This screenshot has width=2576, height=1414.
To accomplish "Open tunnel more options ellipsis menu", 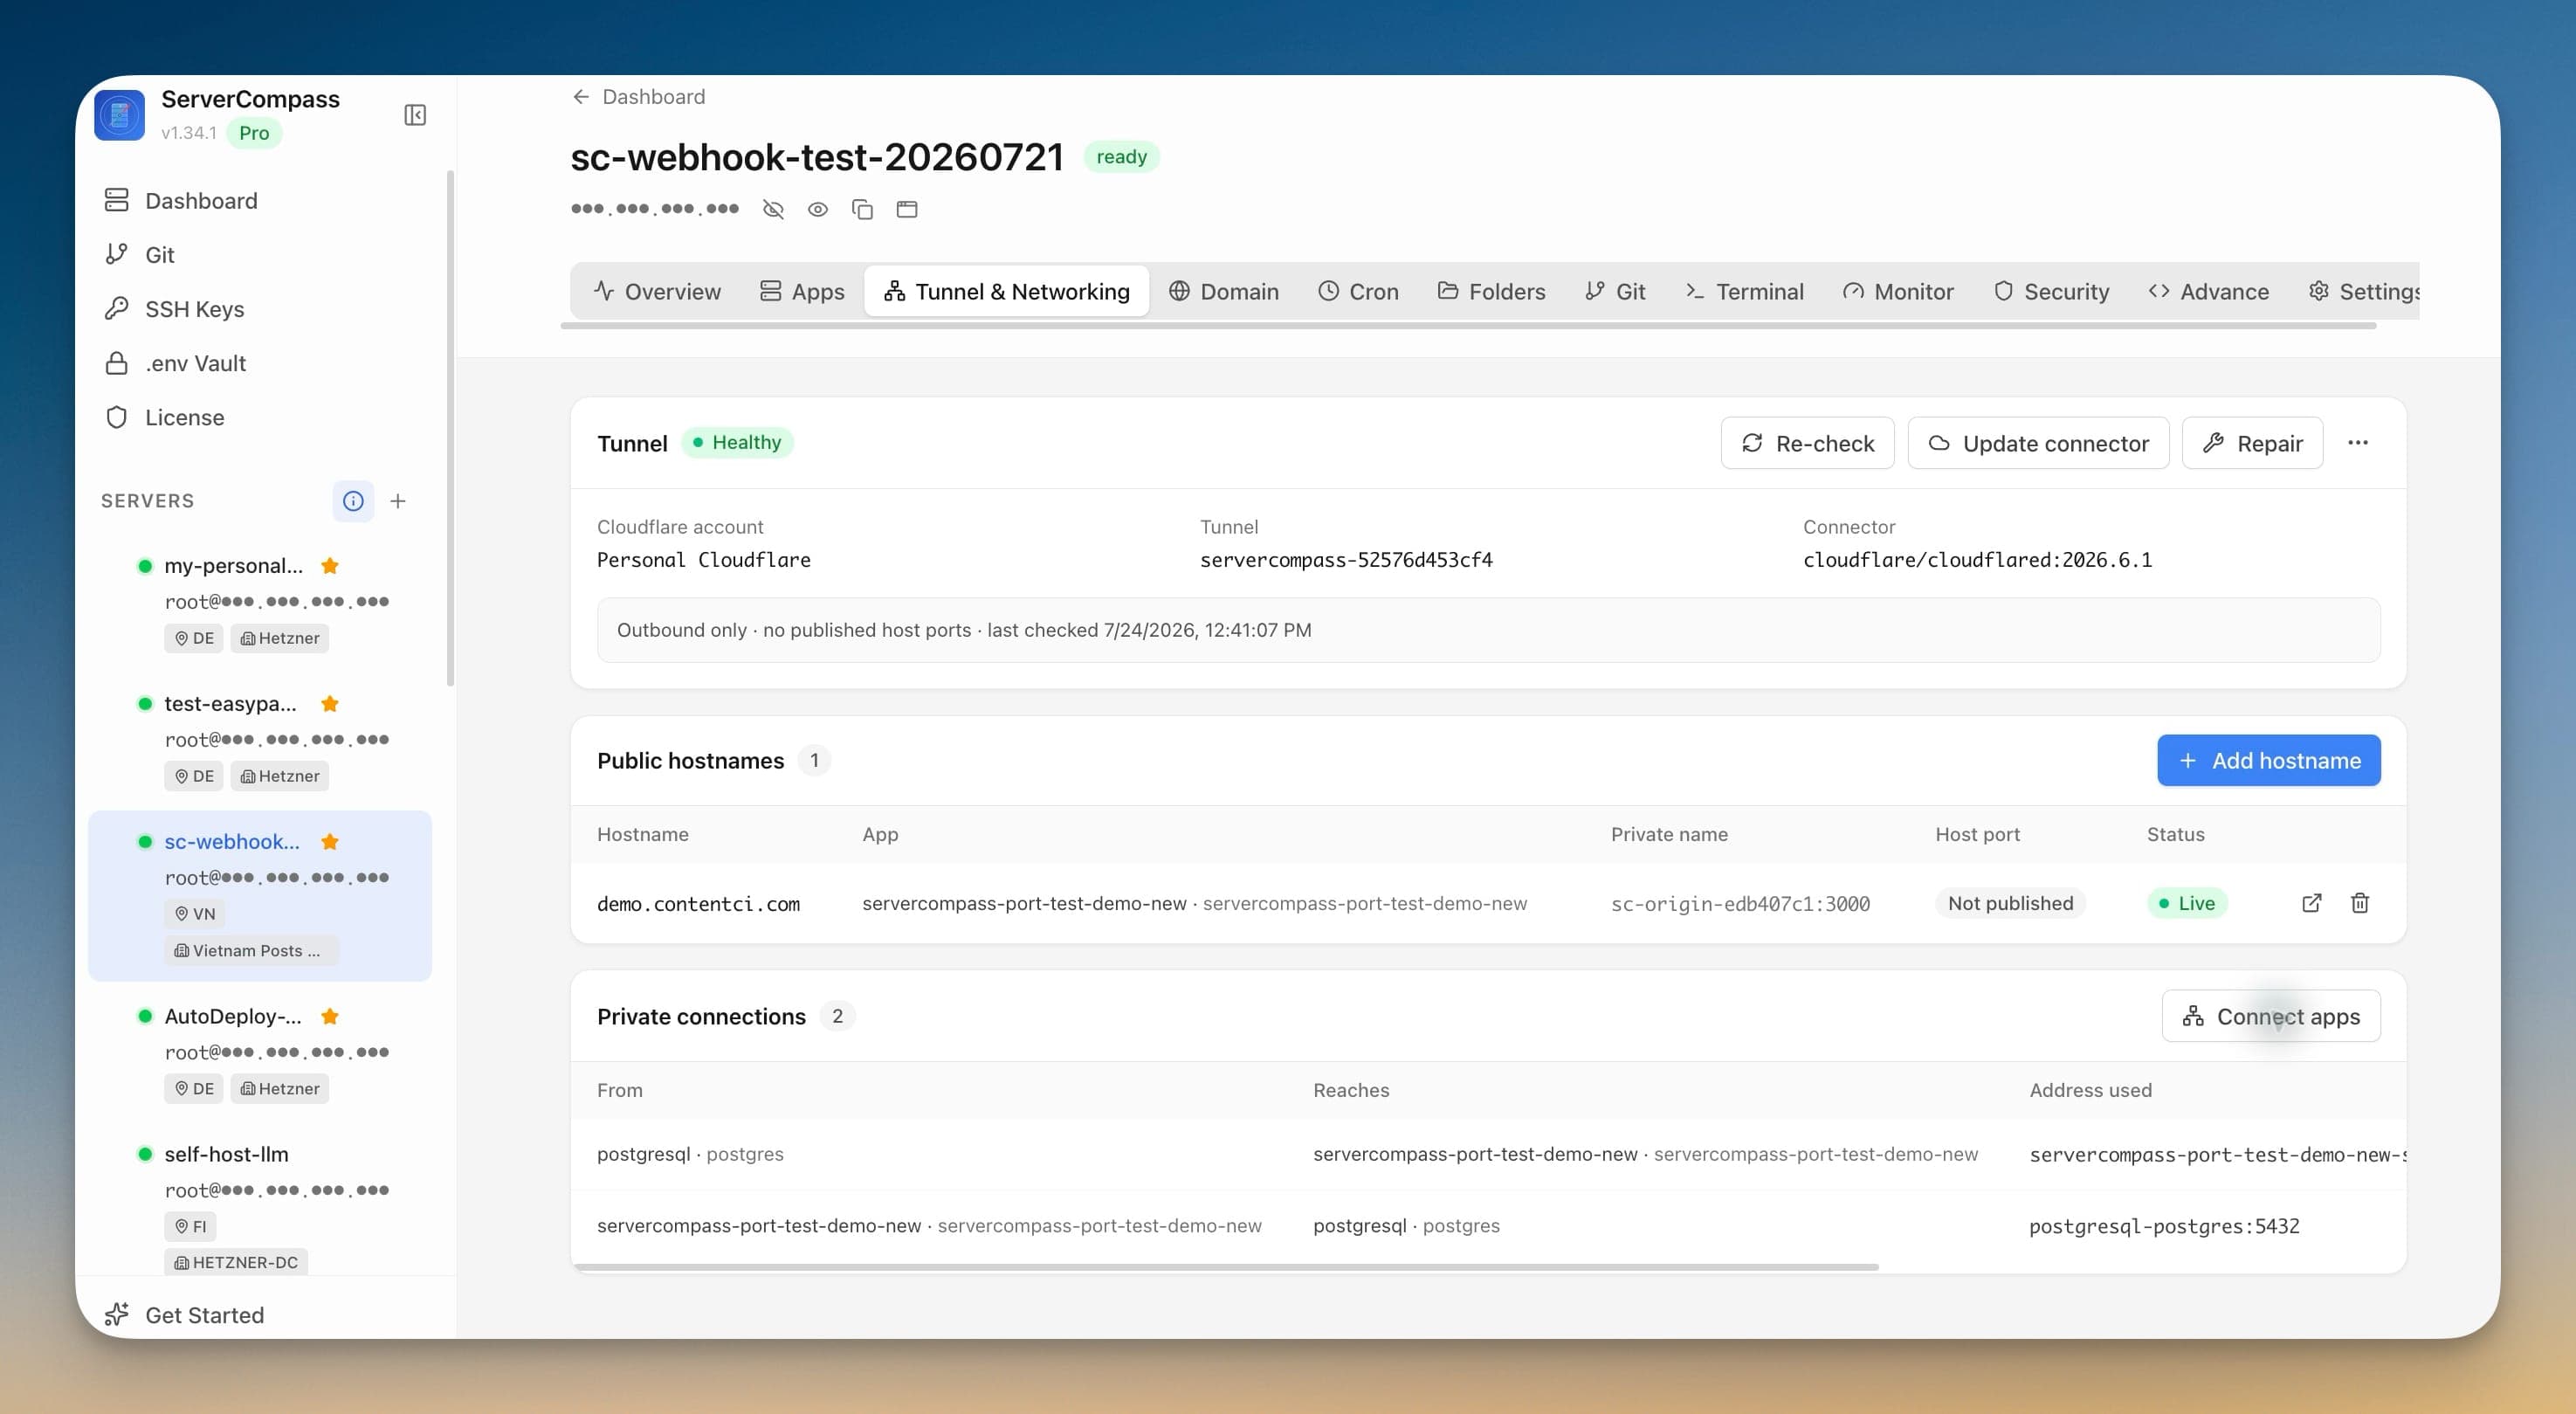I will click(2358, 443).
